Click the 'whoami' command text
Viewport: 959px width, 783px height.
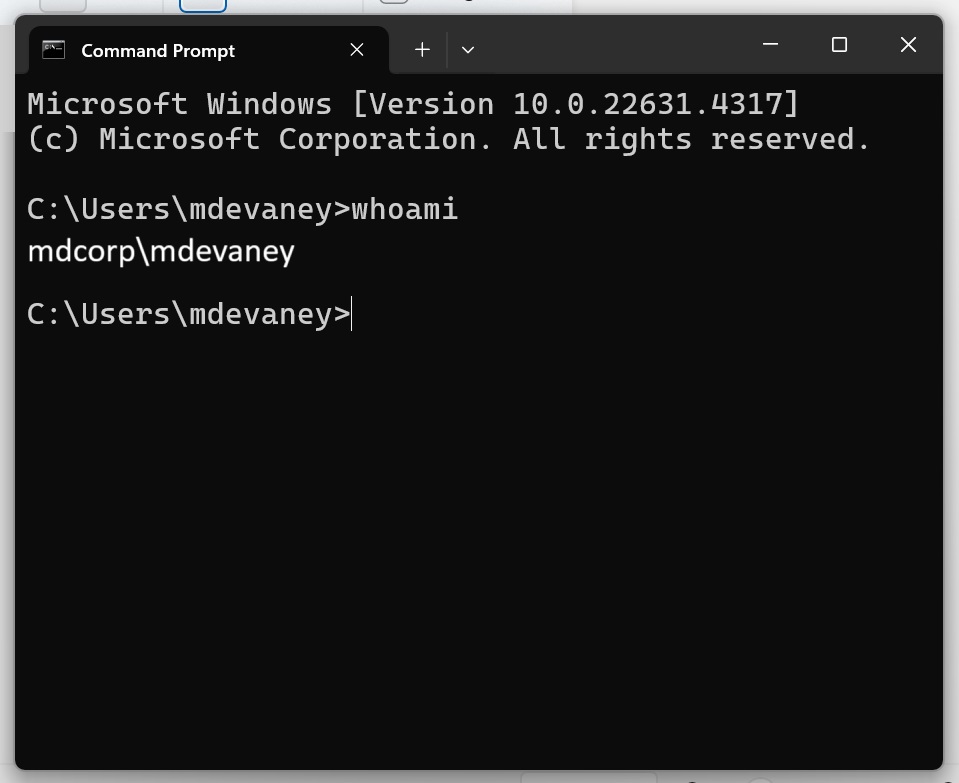tap(404, 209)
